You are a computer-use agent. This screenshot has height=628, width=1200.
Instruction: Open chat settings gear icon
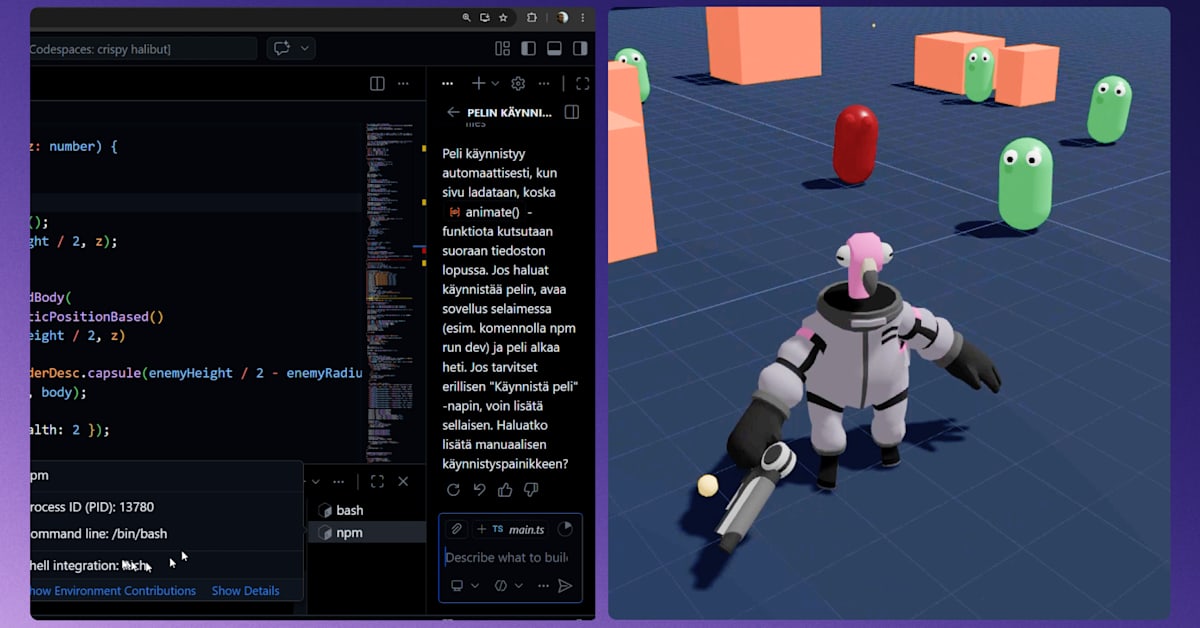coord(518,84)
